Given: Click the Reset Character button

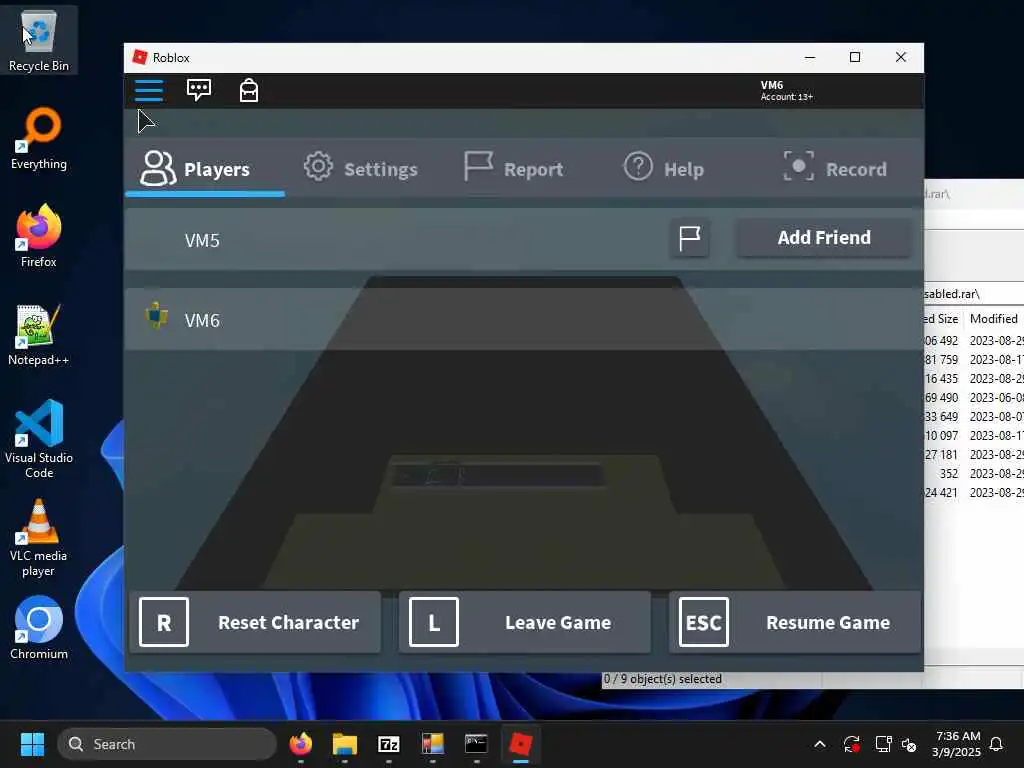Looking at the screenshot, I should [255, 622].
